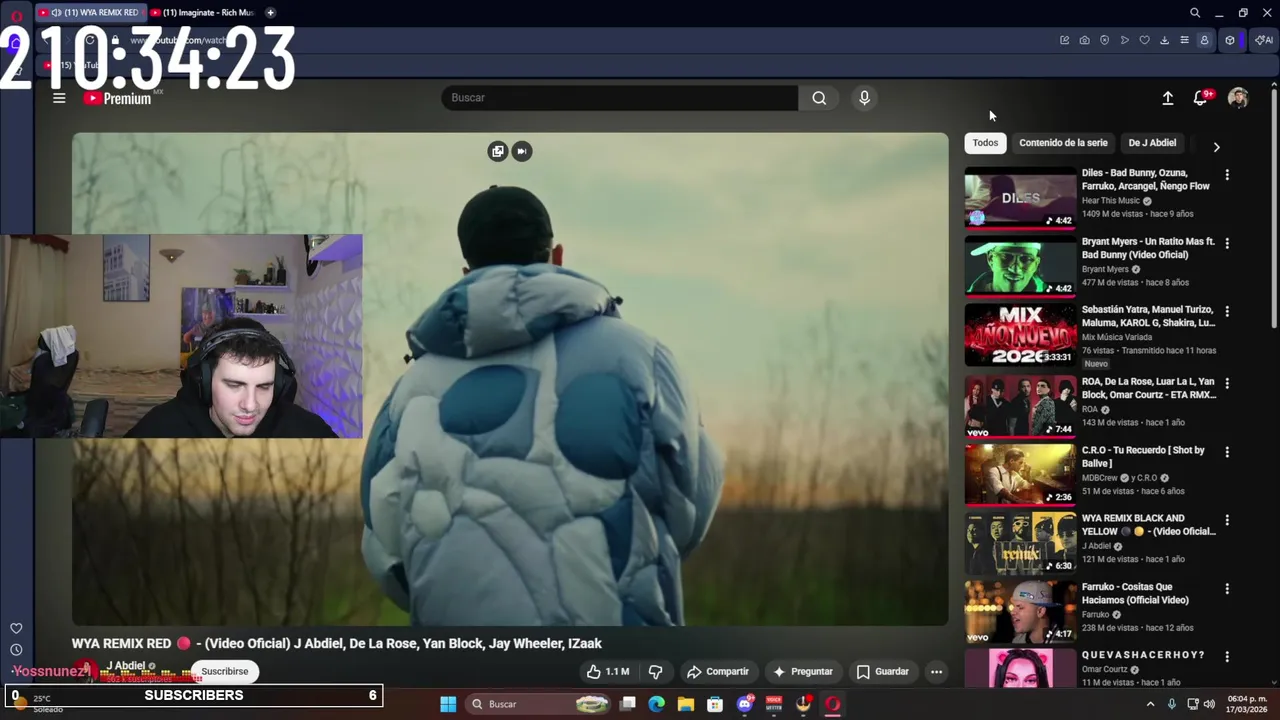
Task: Open Opera sidebar heart bookmarks icon
Action: click(16, 628)
